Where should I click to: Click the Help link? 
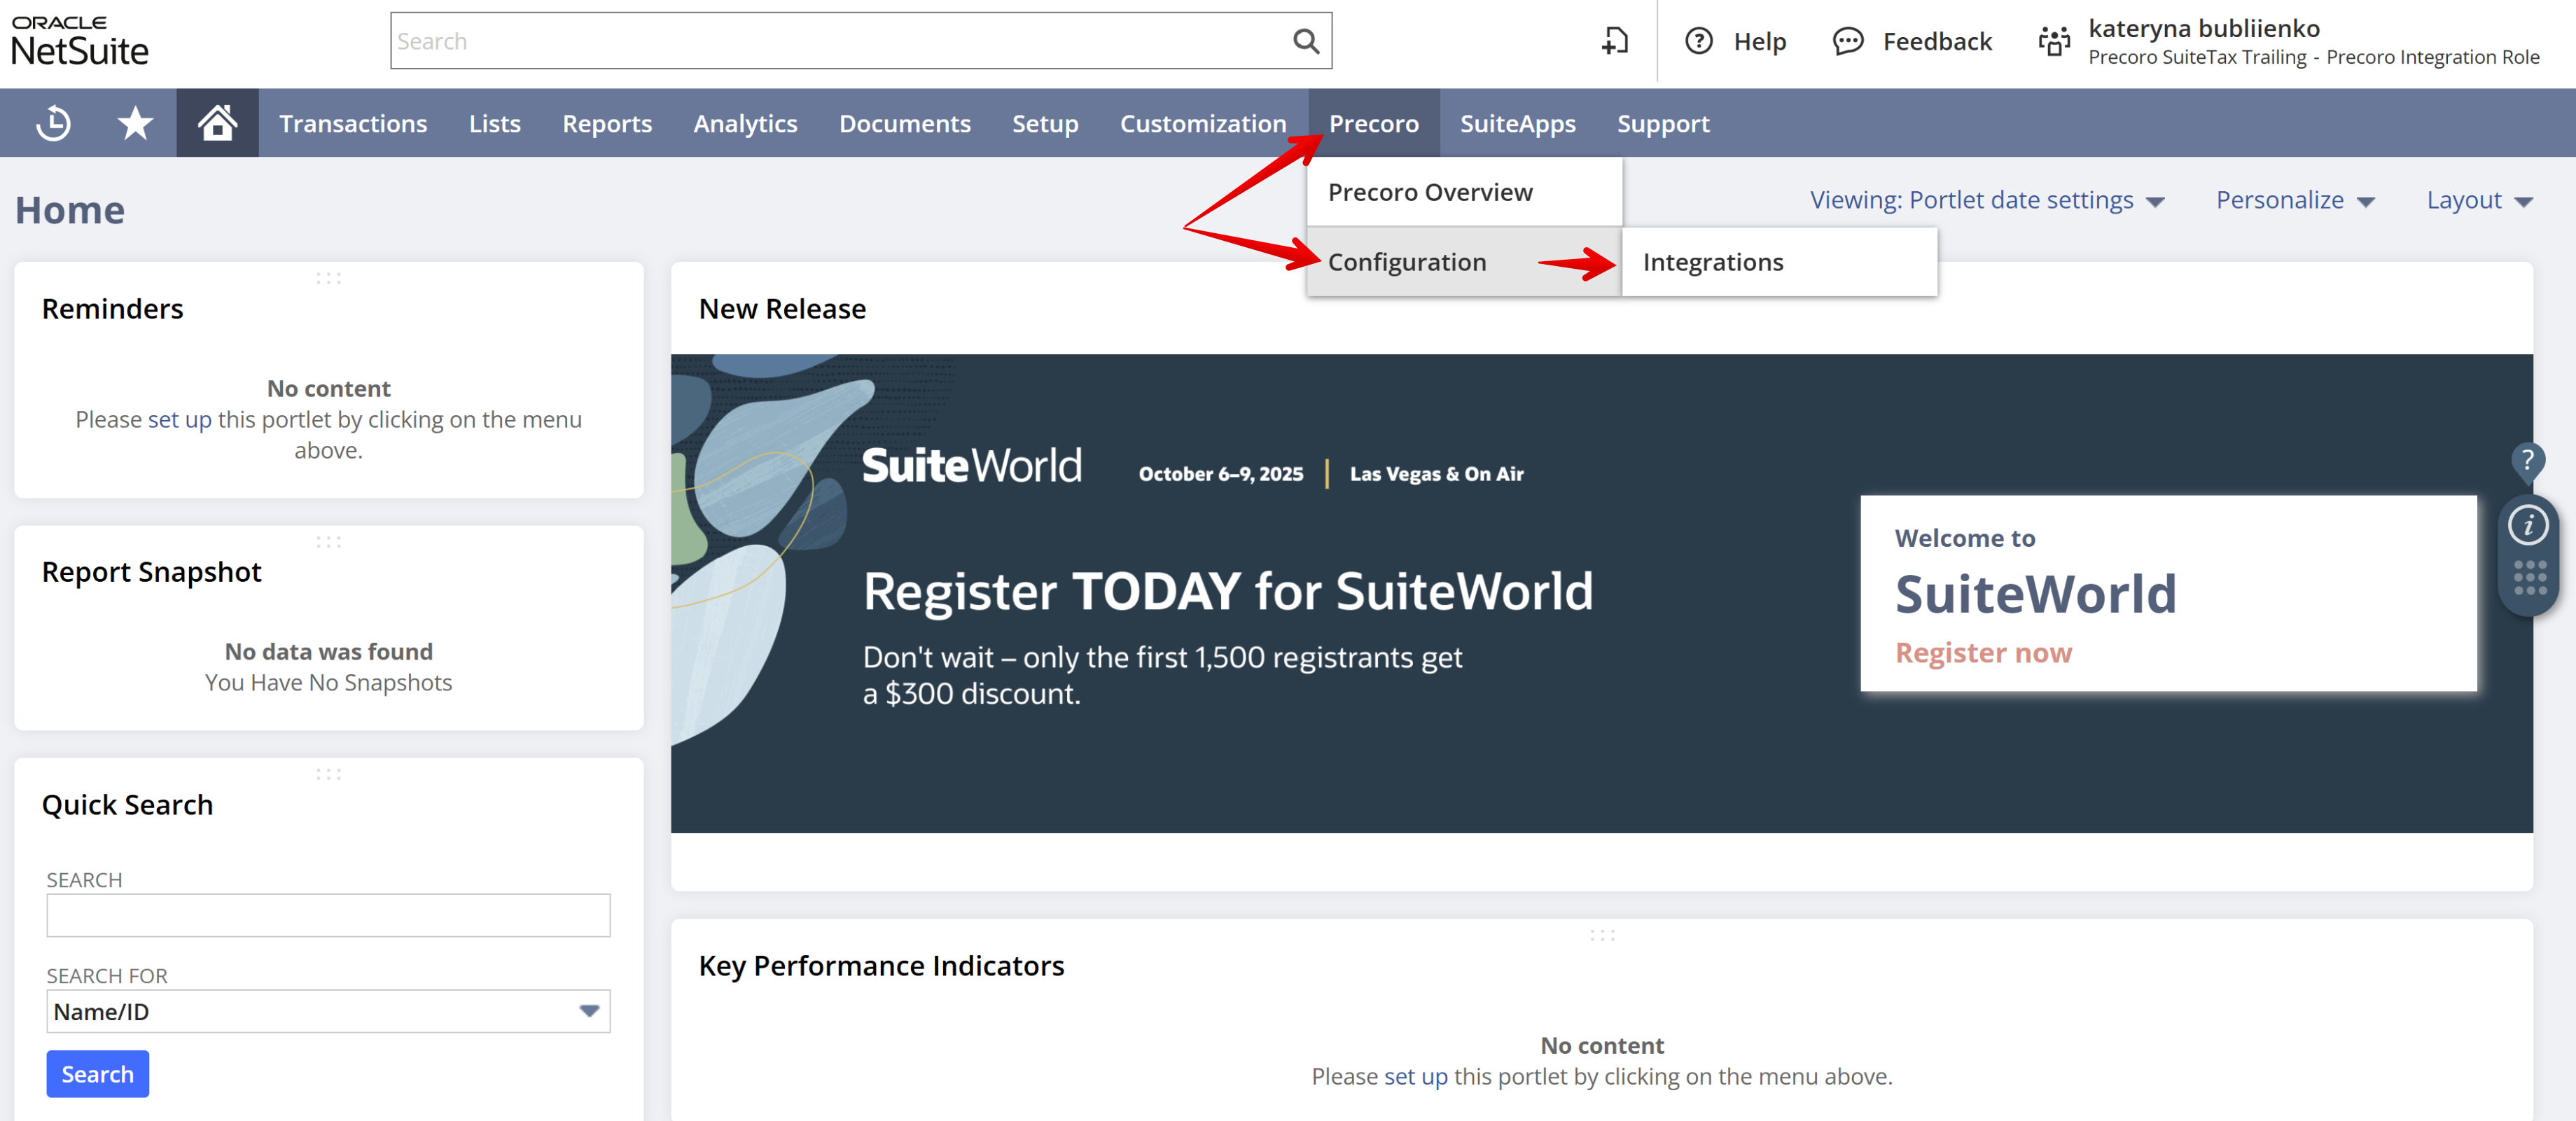[1759, 41]
